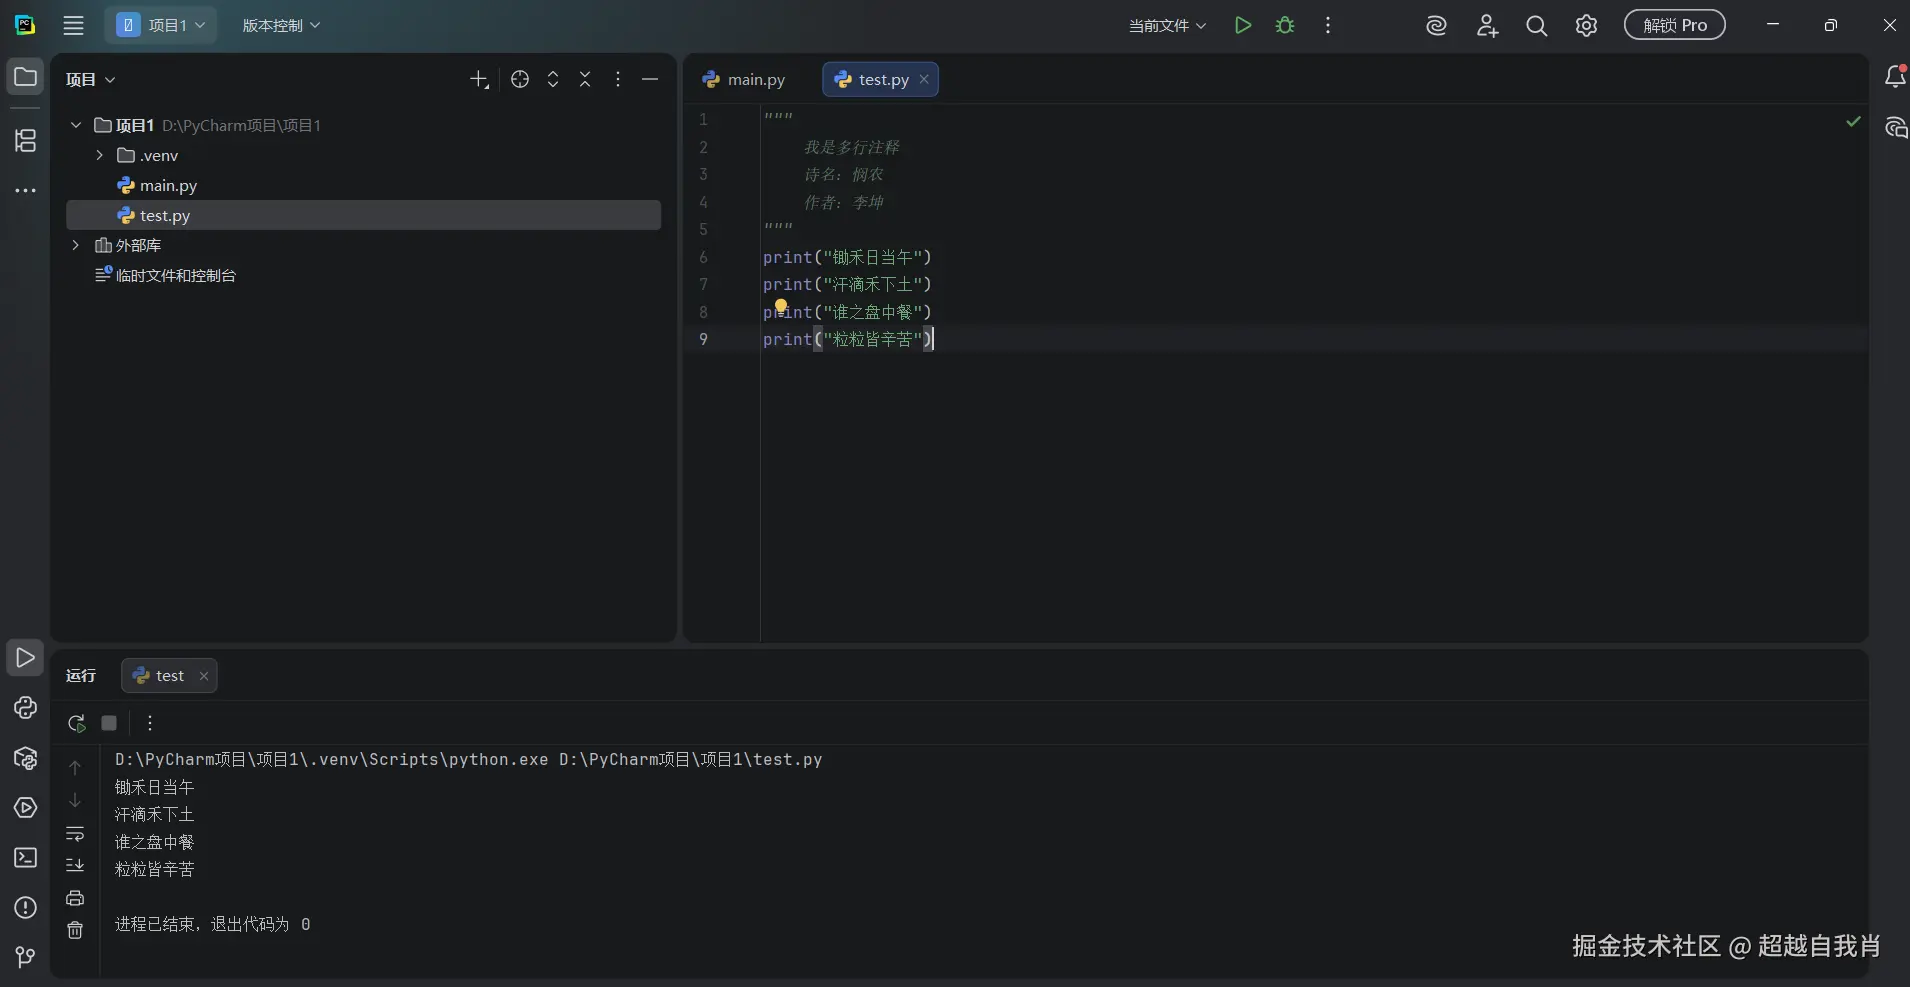Open the 当前文件 run configuration dropdown
This screenshot has height=987, width=1910.
[x=1167, y=25]
